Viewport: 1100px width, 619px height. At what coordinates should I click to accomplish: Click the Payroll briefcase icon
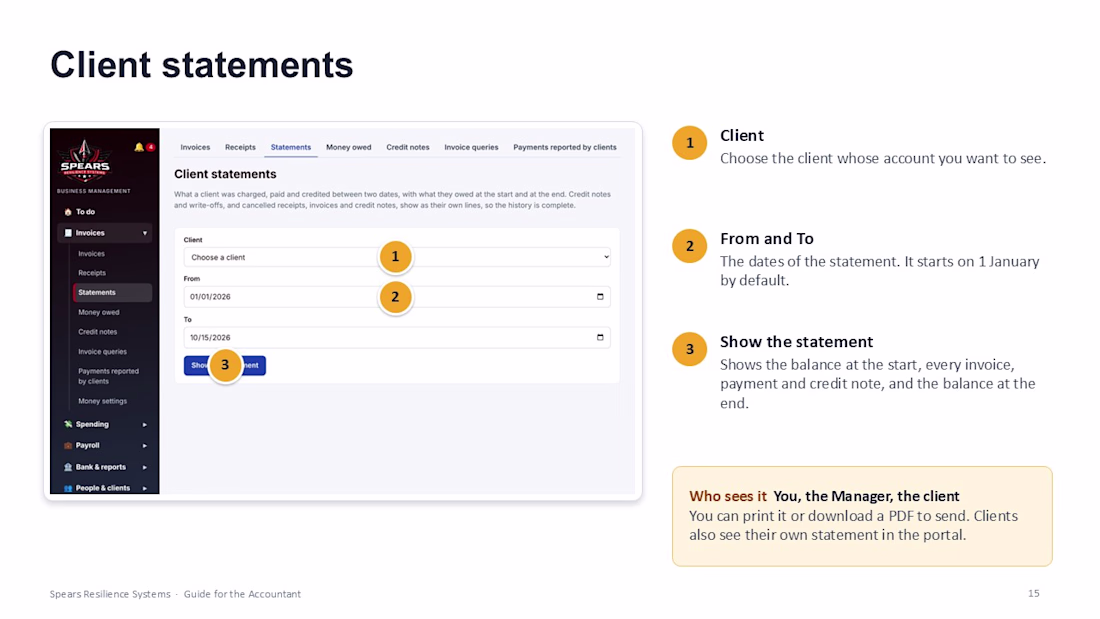[x=68, y=446]
